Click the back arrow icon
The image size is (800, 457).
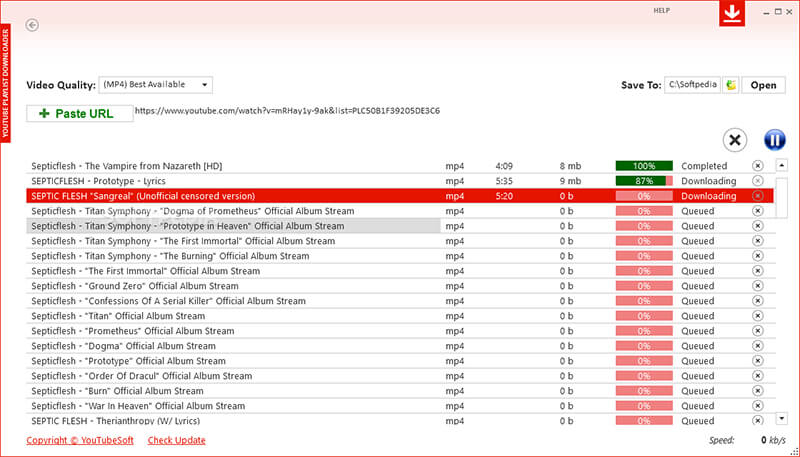[x=32, y=24]
